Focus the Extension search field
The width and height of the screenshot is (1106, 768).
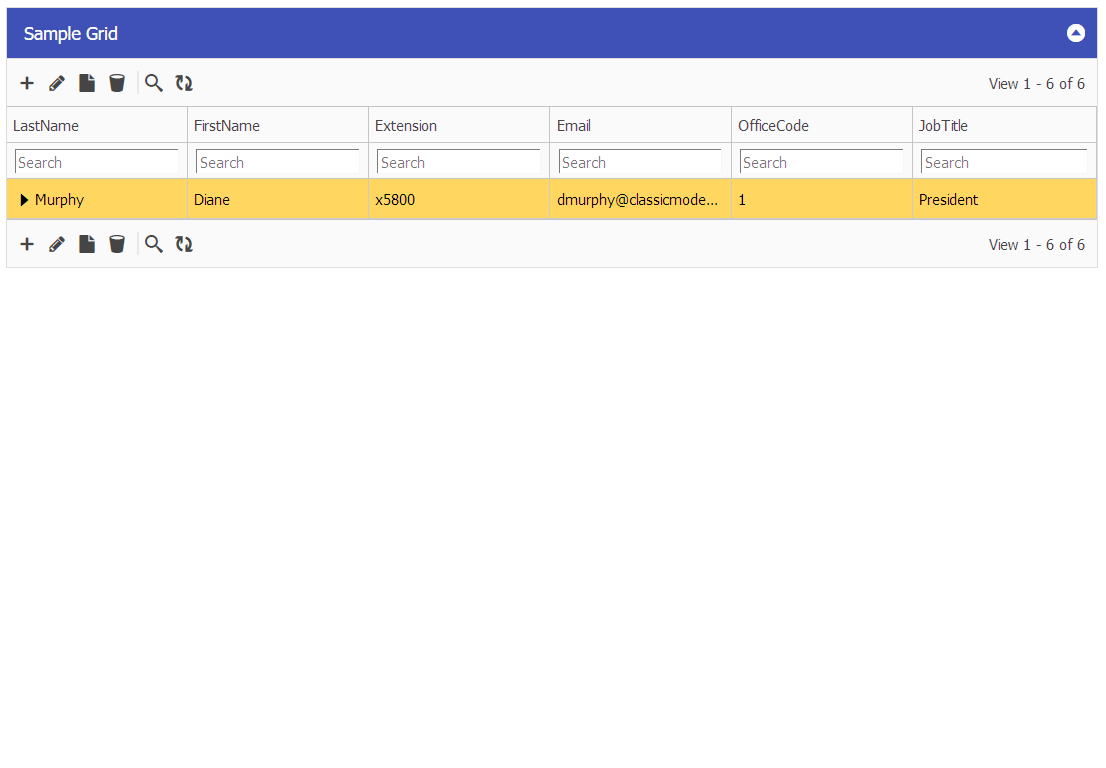tap(458, 162)
